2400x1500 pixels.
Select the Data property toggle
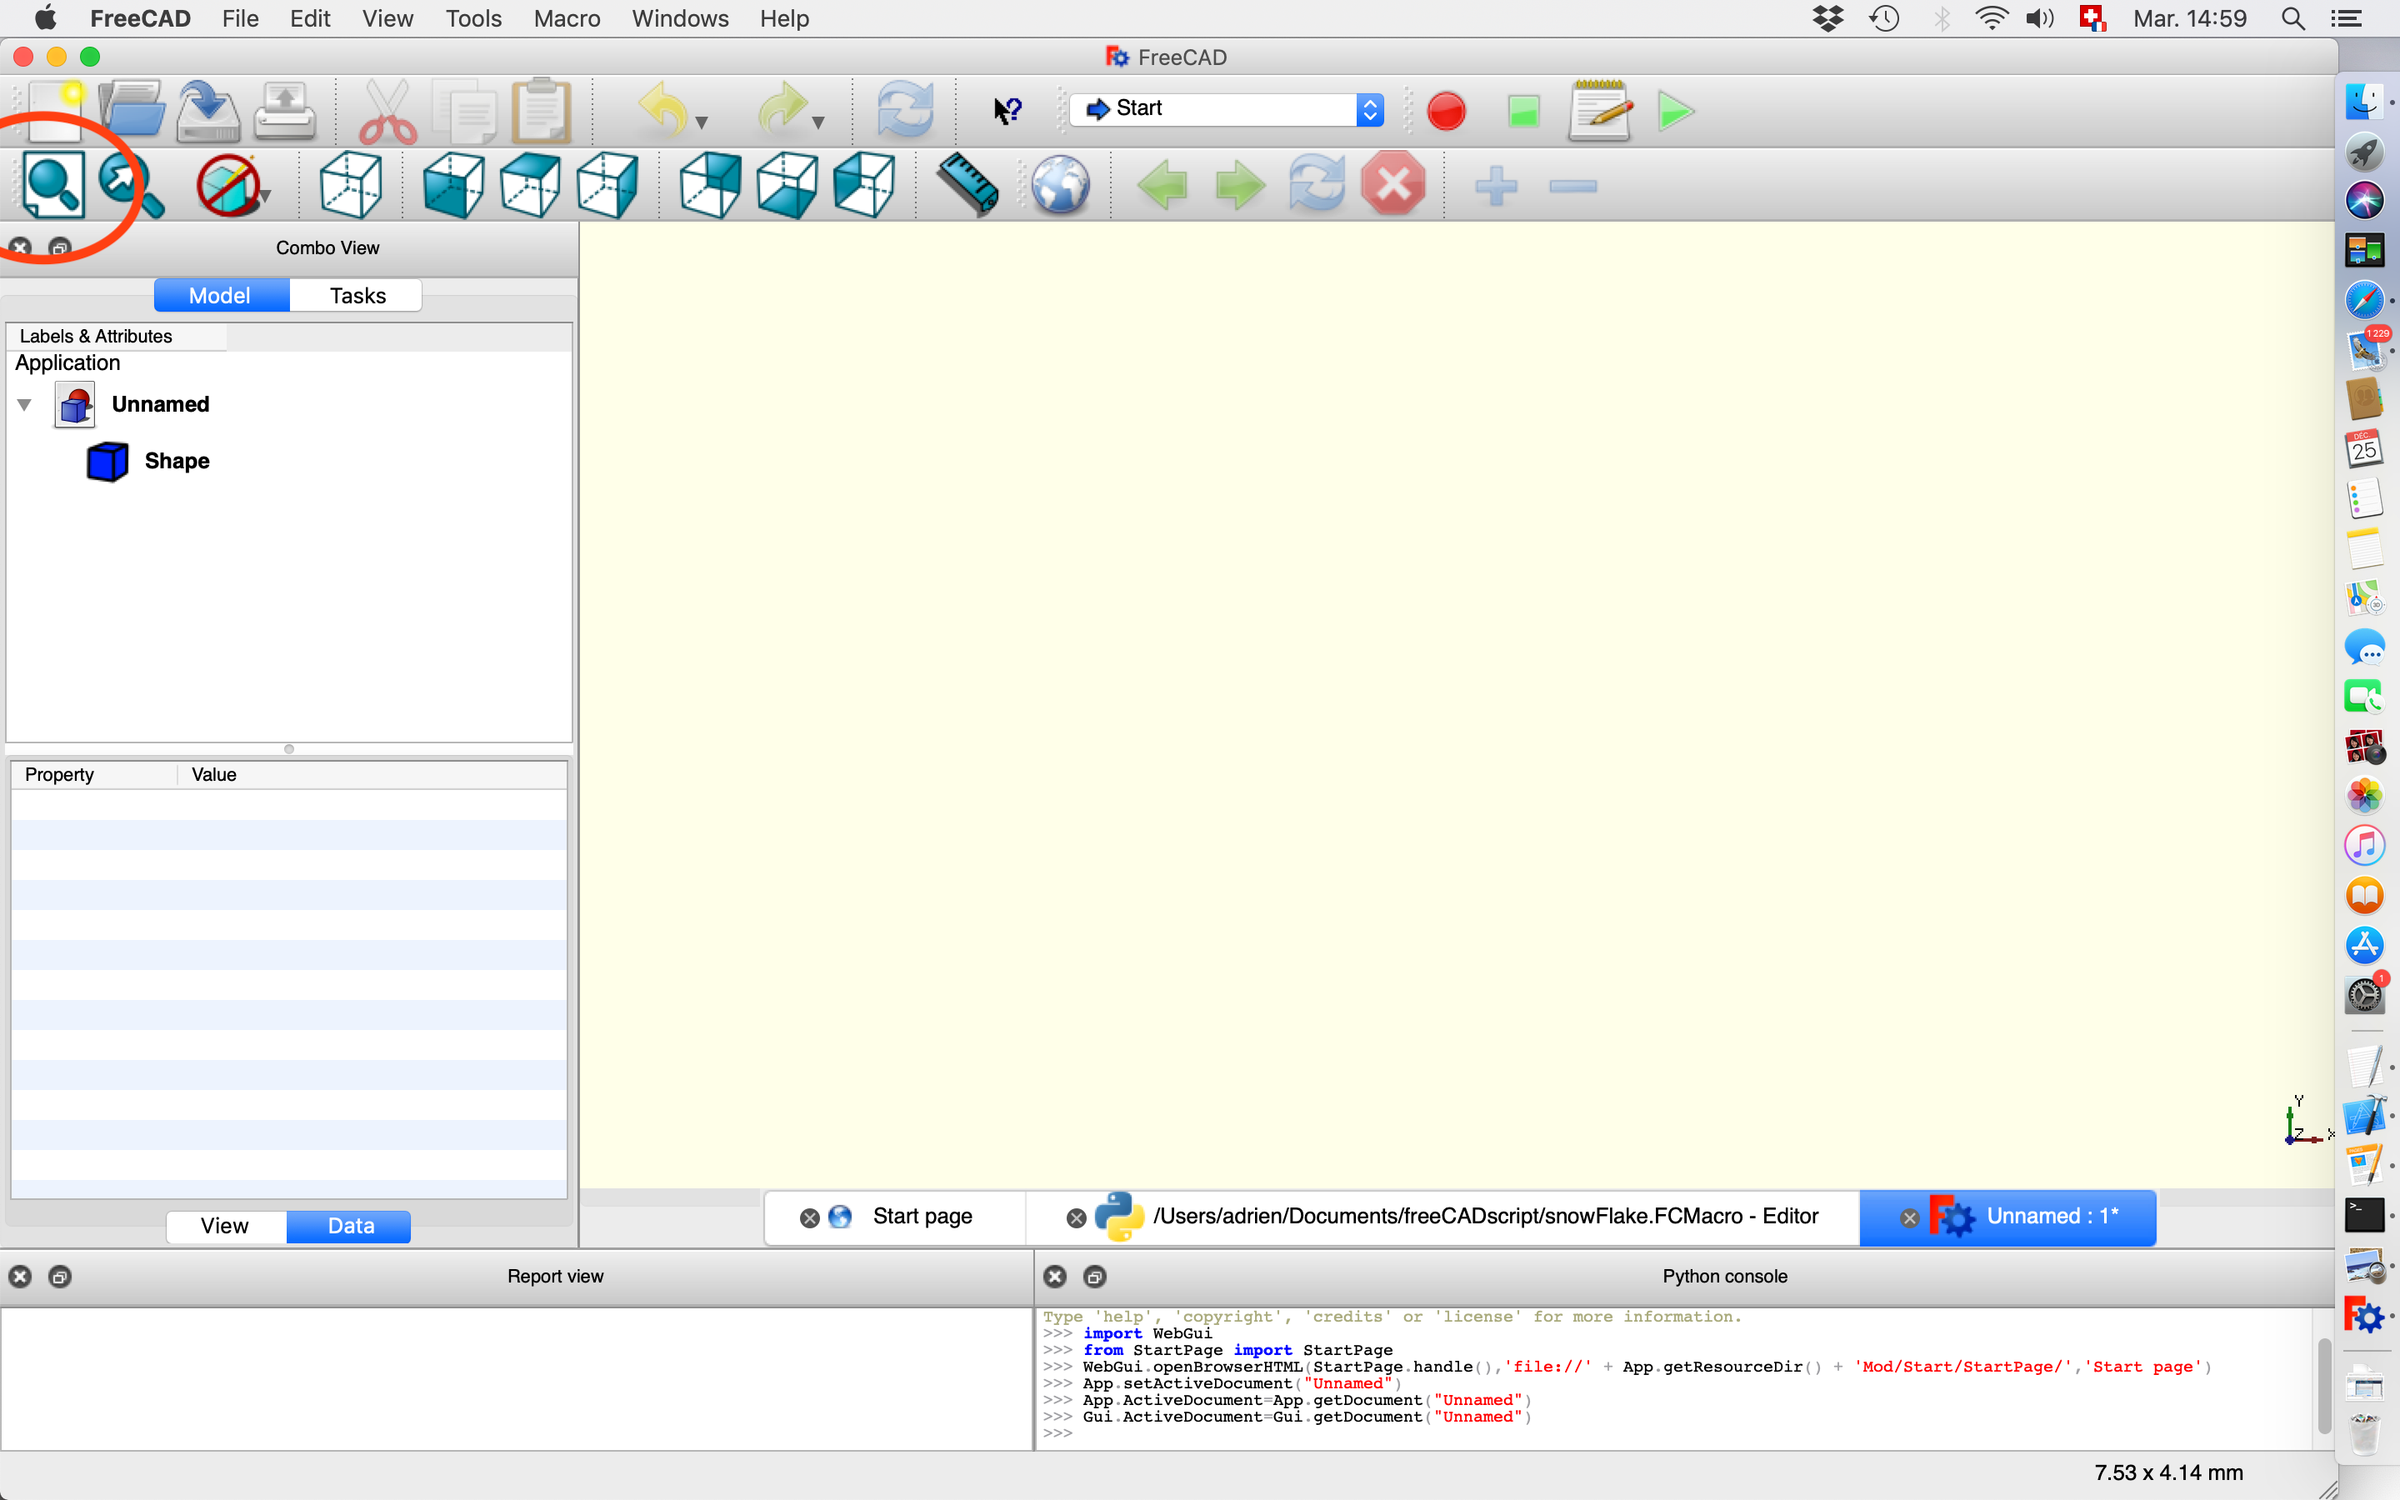click(x=349, y=1226)
